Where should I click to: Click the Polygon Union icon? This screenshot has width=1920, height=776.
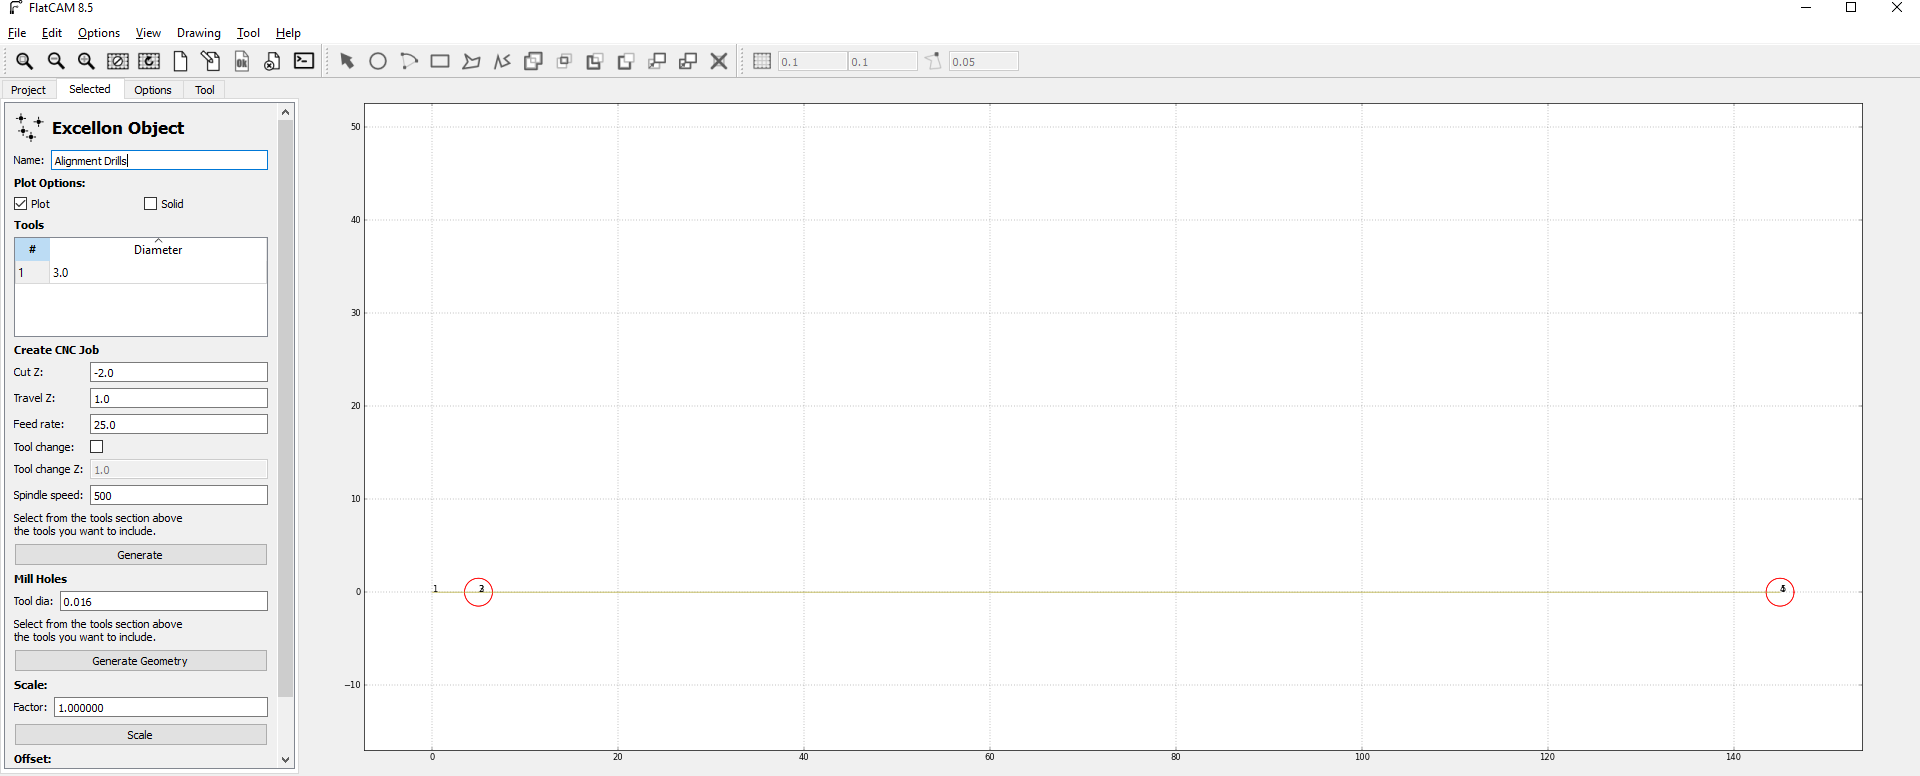pyautogui.click(x=533, y=61)
